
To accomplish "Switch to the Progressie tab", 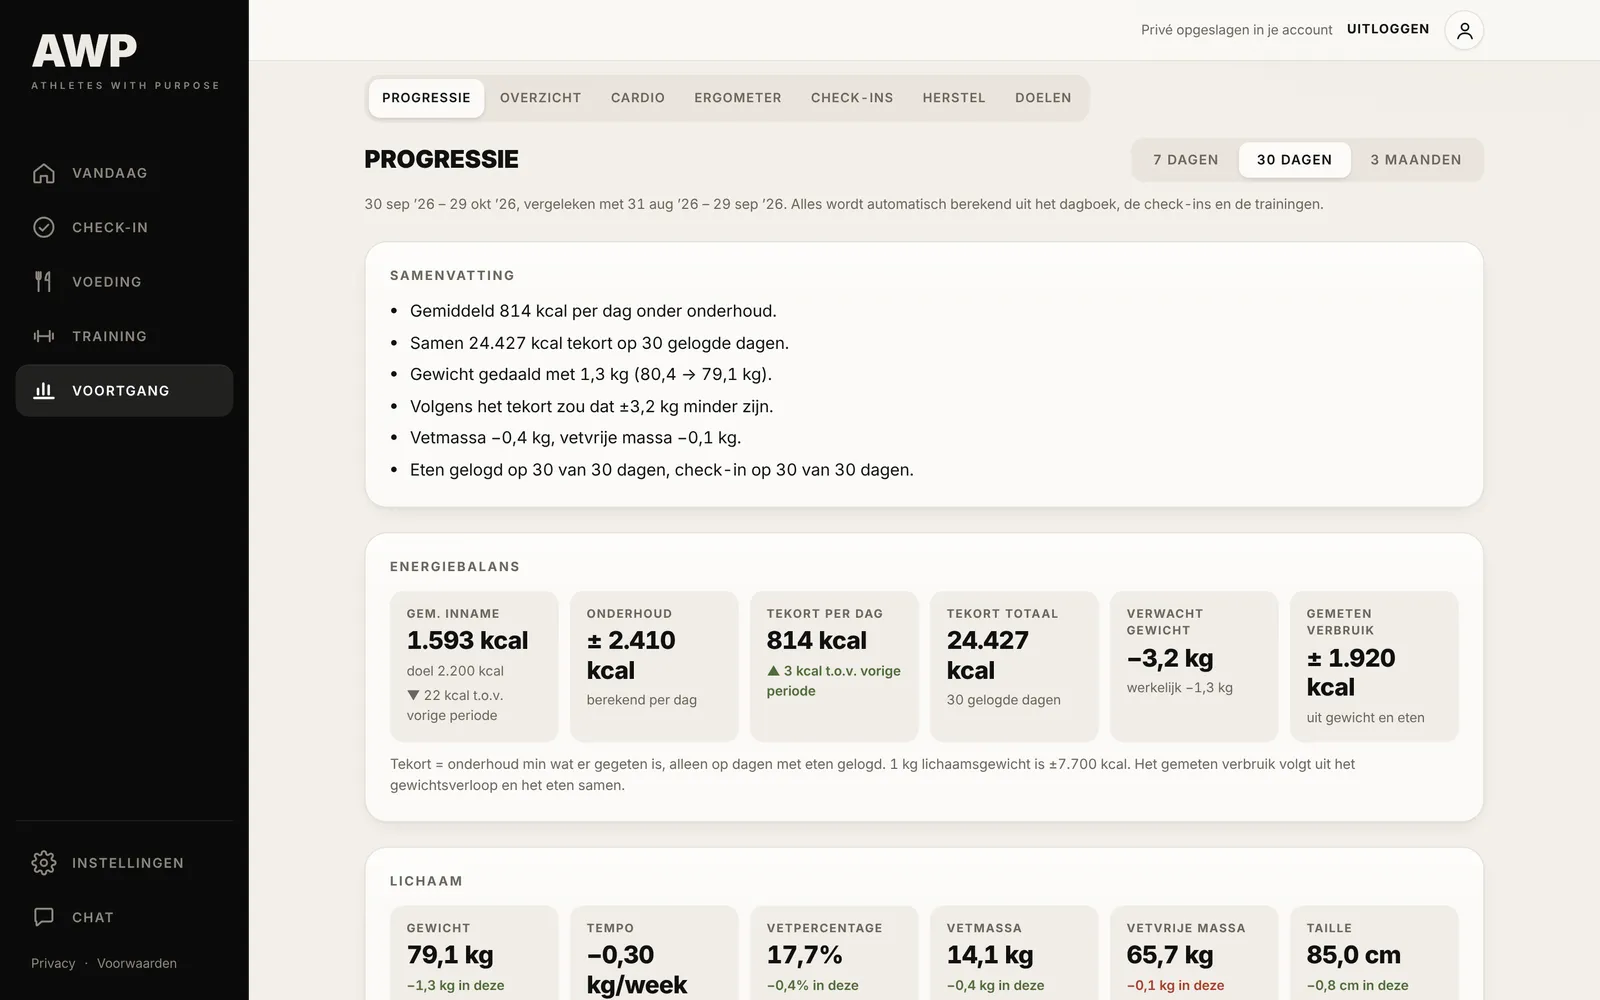I will (426, 98).
